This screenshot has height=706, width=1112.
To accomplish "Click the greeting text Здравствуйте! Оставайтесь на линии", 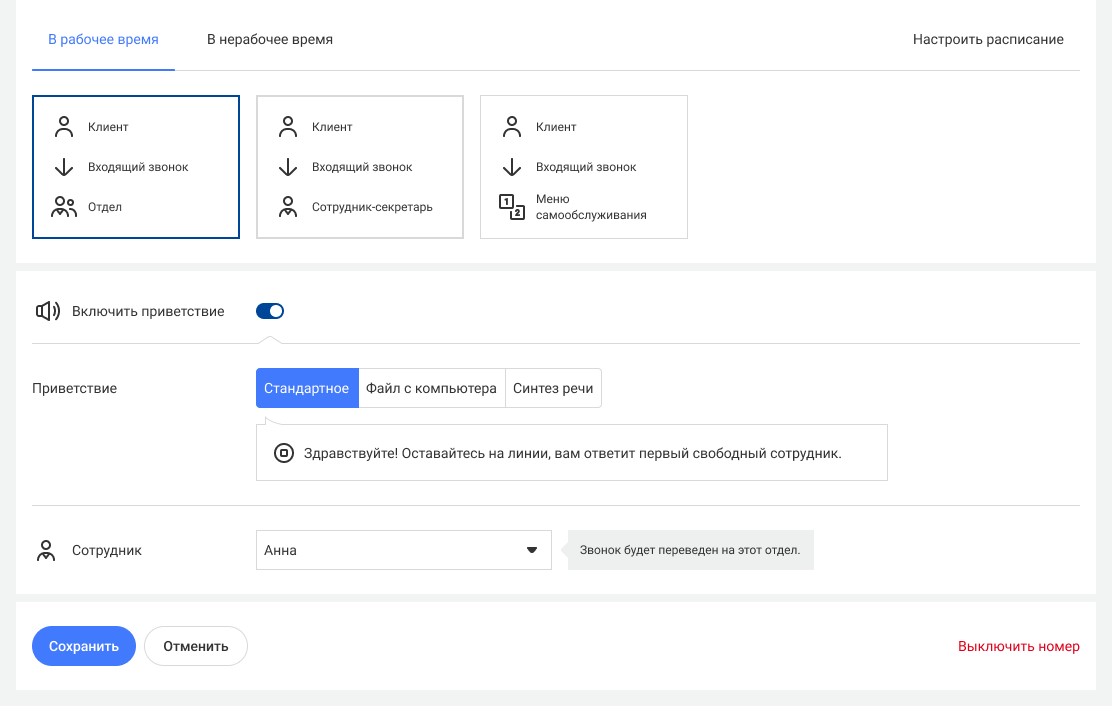I will [x=572, y=454].
